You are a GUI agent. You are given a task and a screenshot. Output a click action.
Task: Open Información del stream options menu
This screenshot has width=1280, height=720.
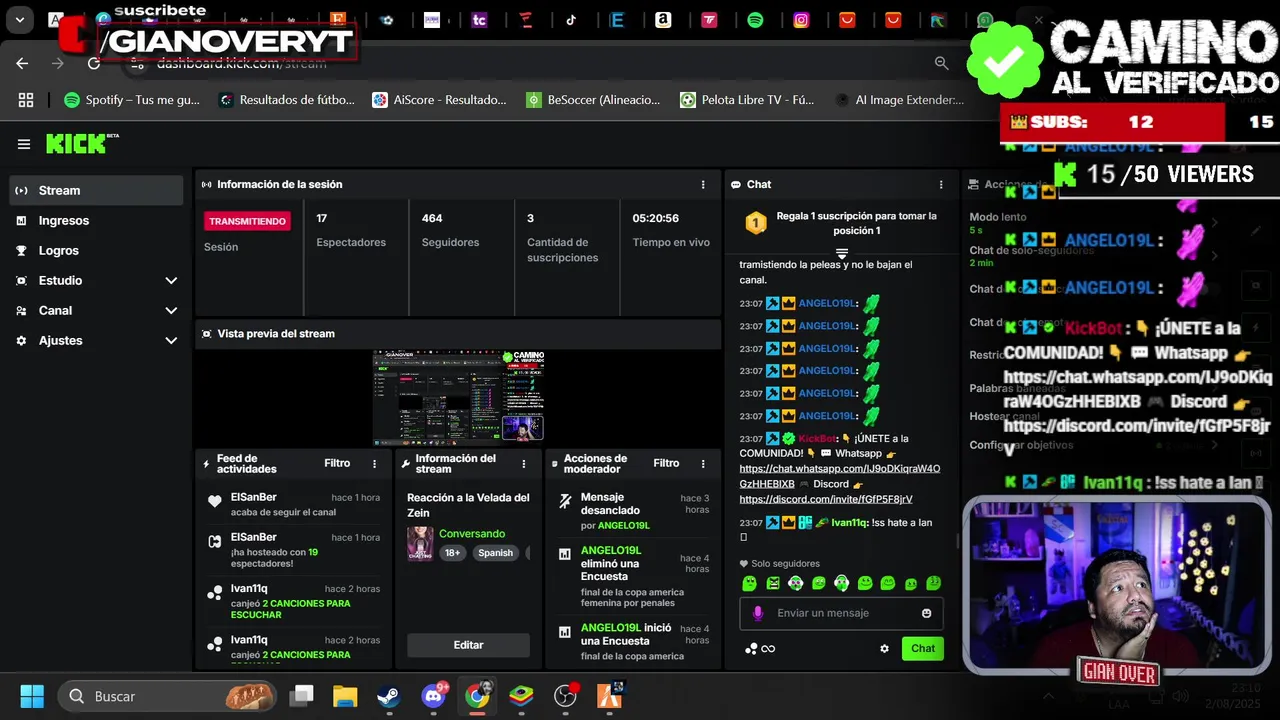coord(524,463)
